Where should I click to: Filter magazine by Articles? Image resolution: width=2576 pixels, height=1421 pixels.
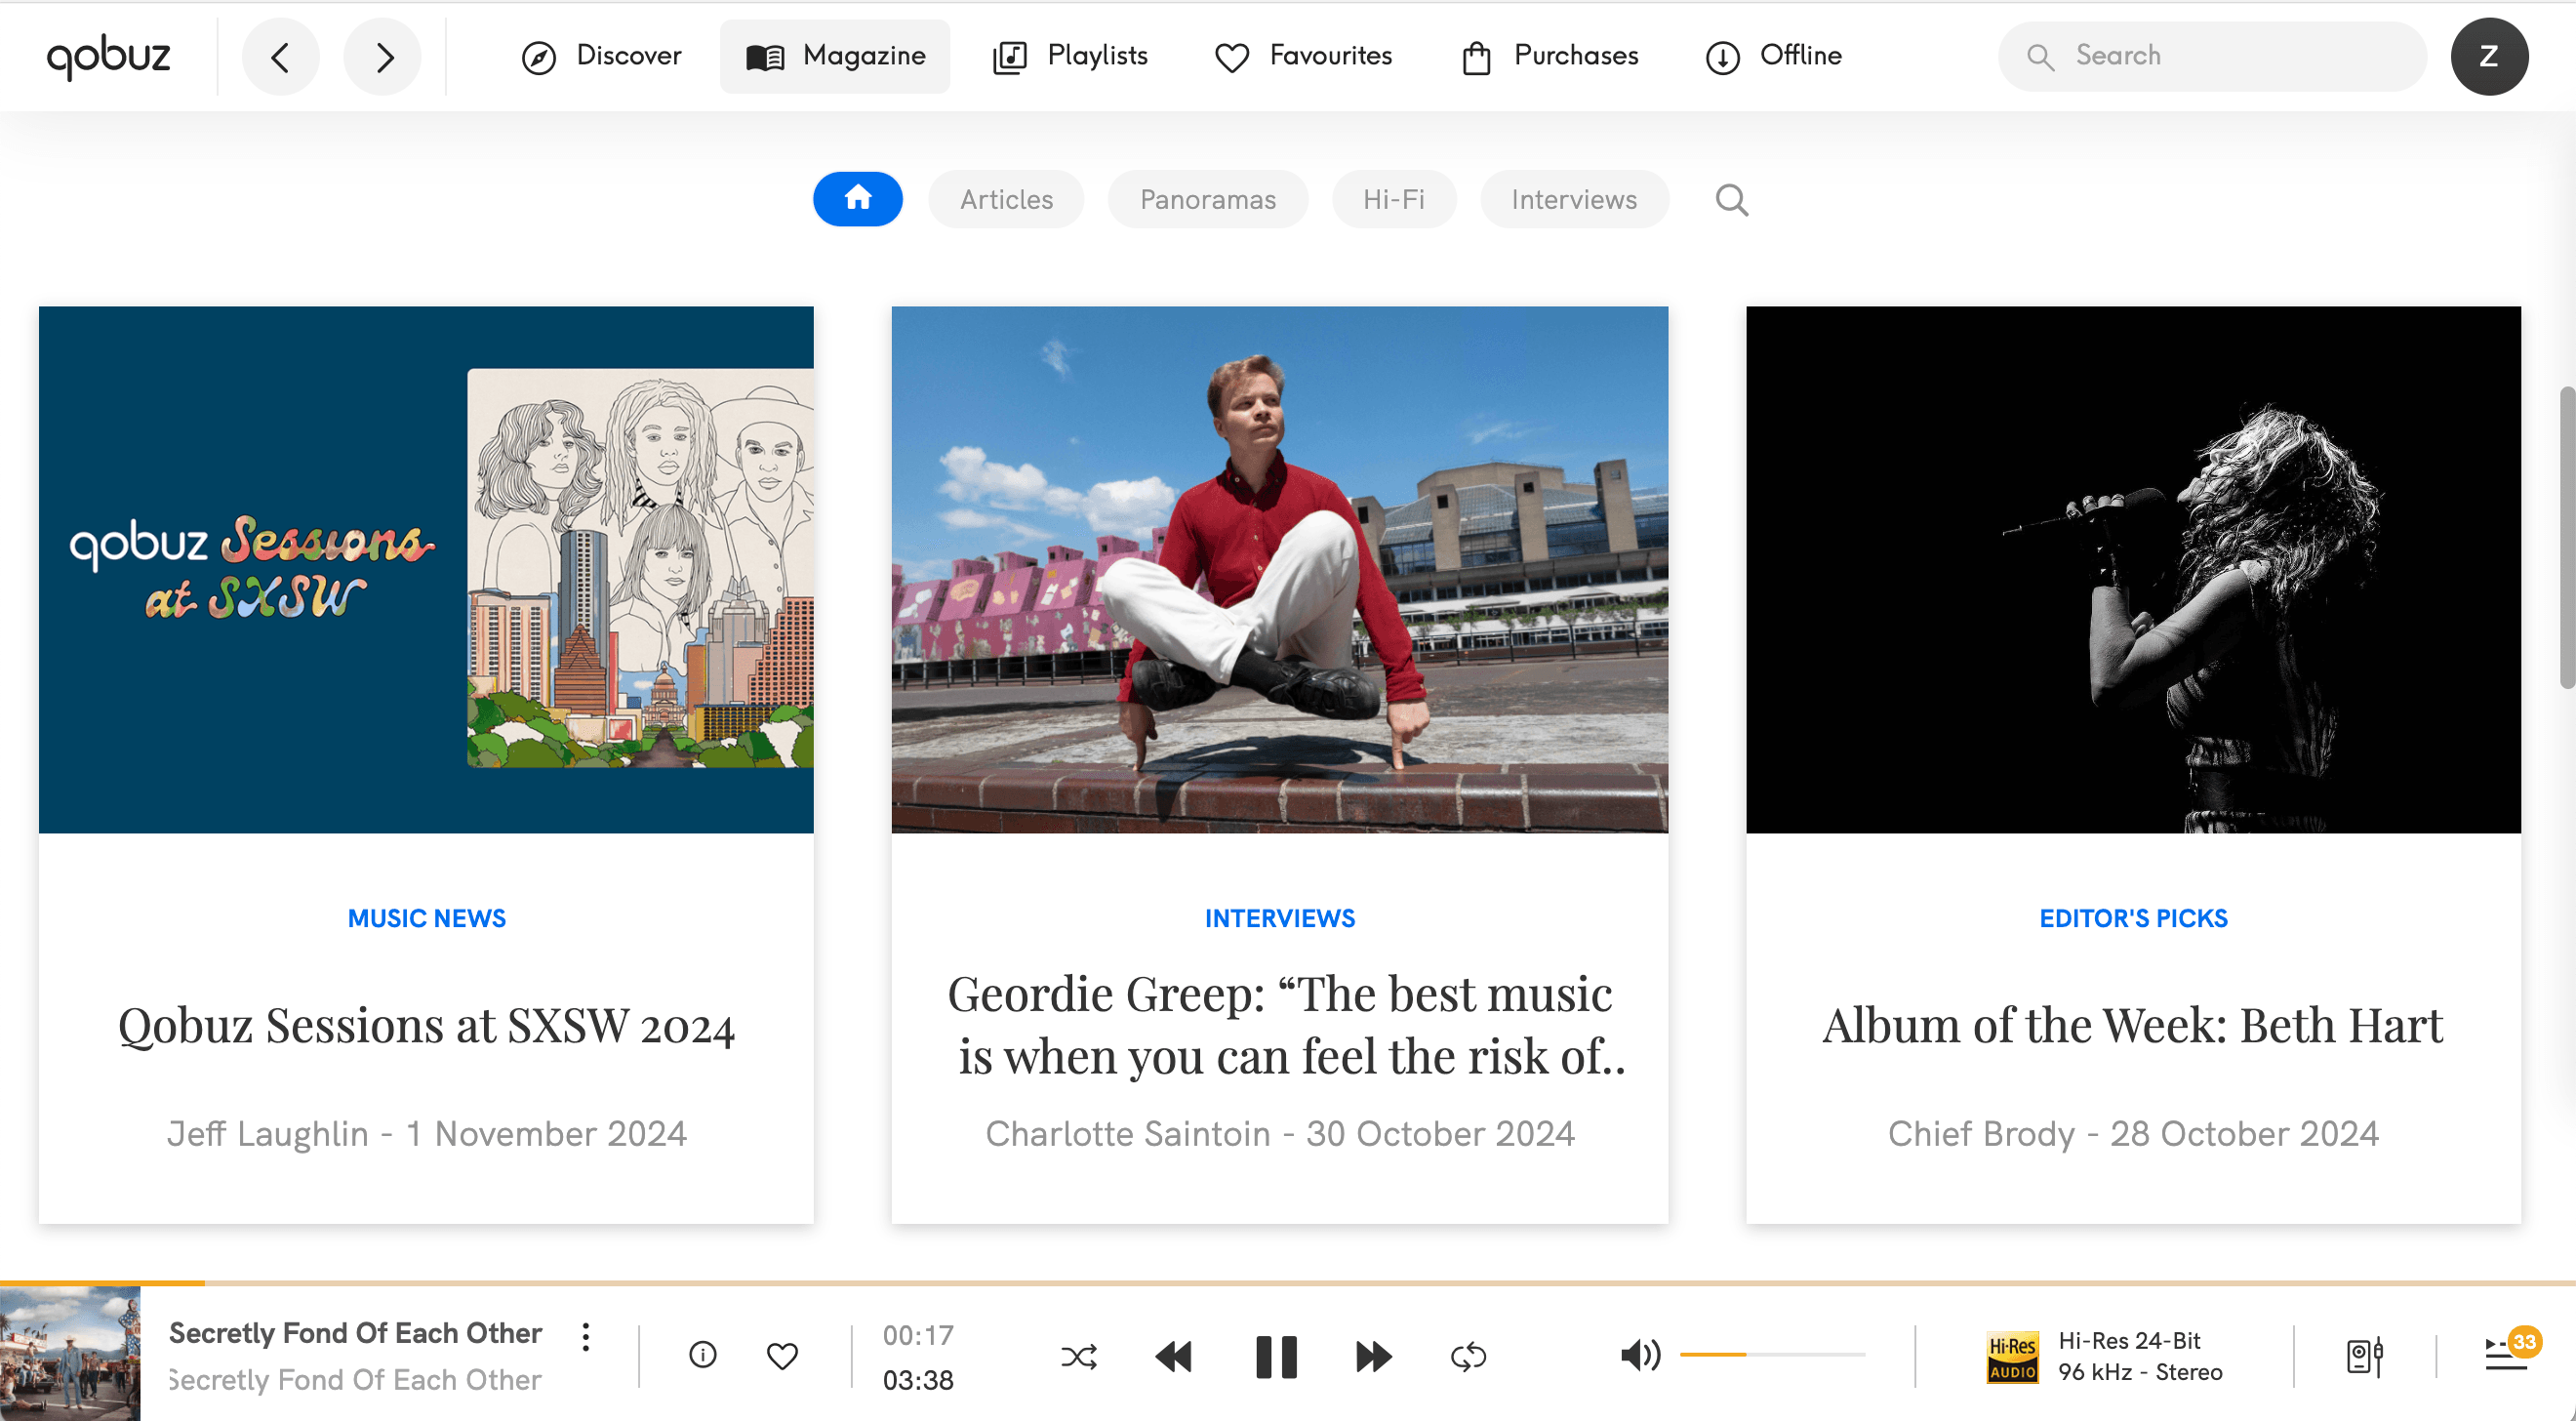pos(1006,199)
